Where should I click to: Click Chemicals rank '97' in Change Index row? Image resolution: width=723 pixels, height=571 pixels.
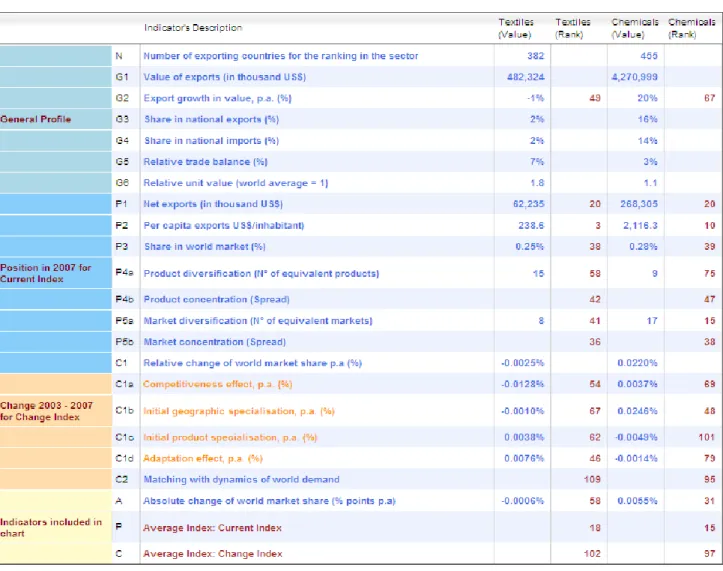710,554
